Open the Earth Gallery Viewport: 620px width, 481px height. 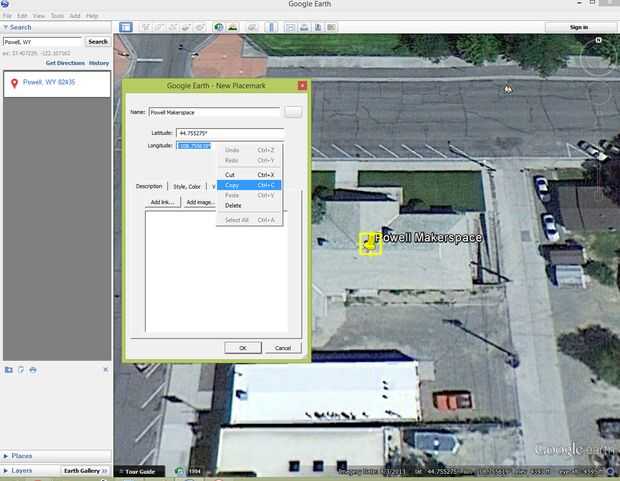click(x=85, y=471)
